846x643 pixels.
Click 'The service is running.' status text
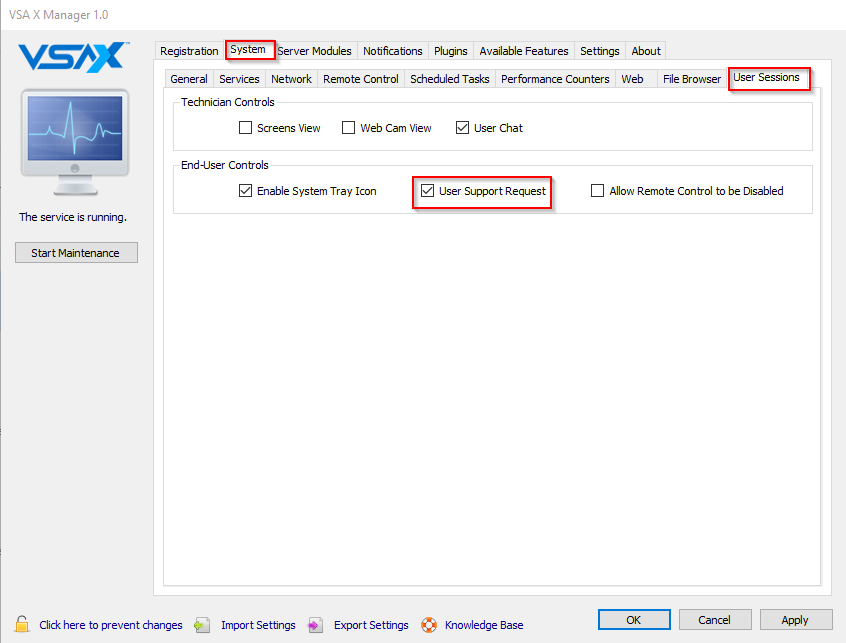coord(73,217)
